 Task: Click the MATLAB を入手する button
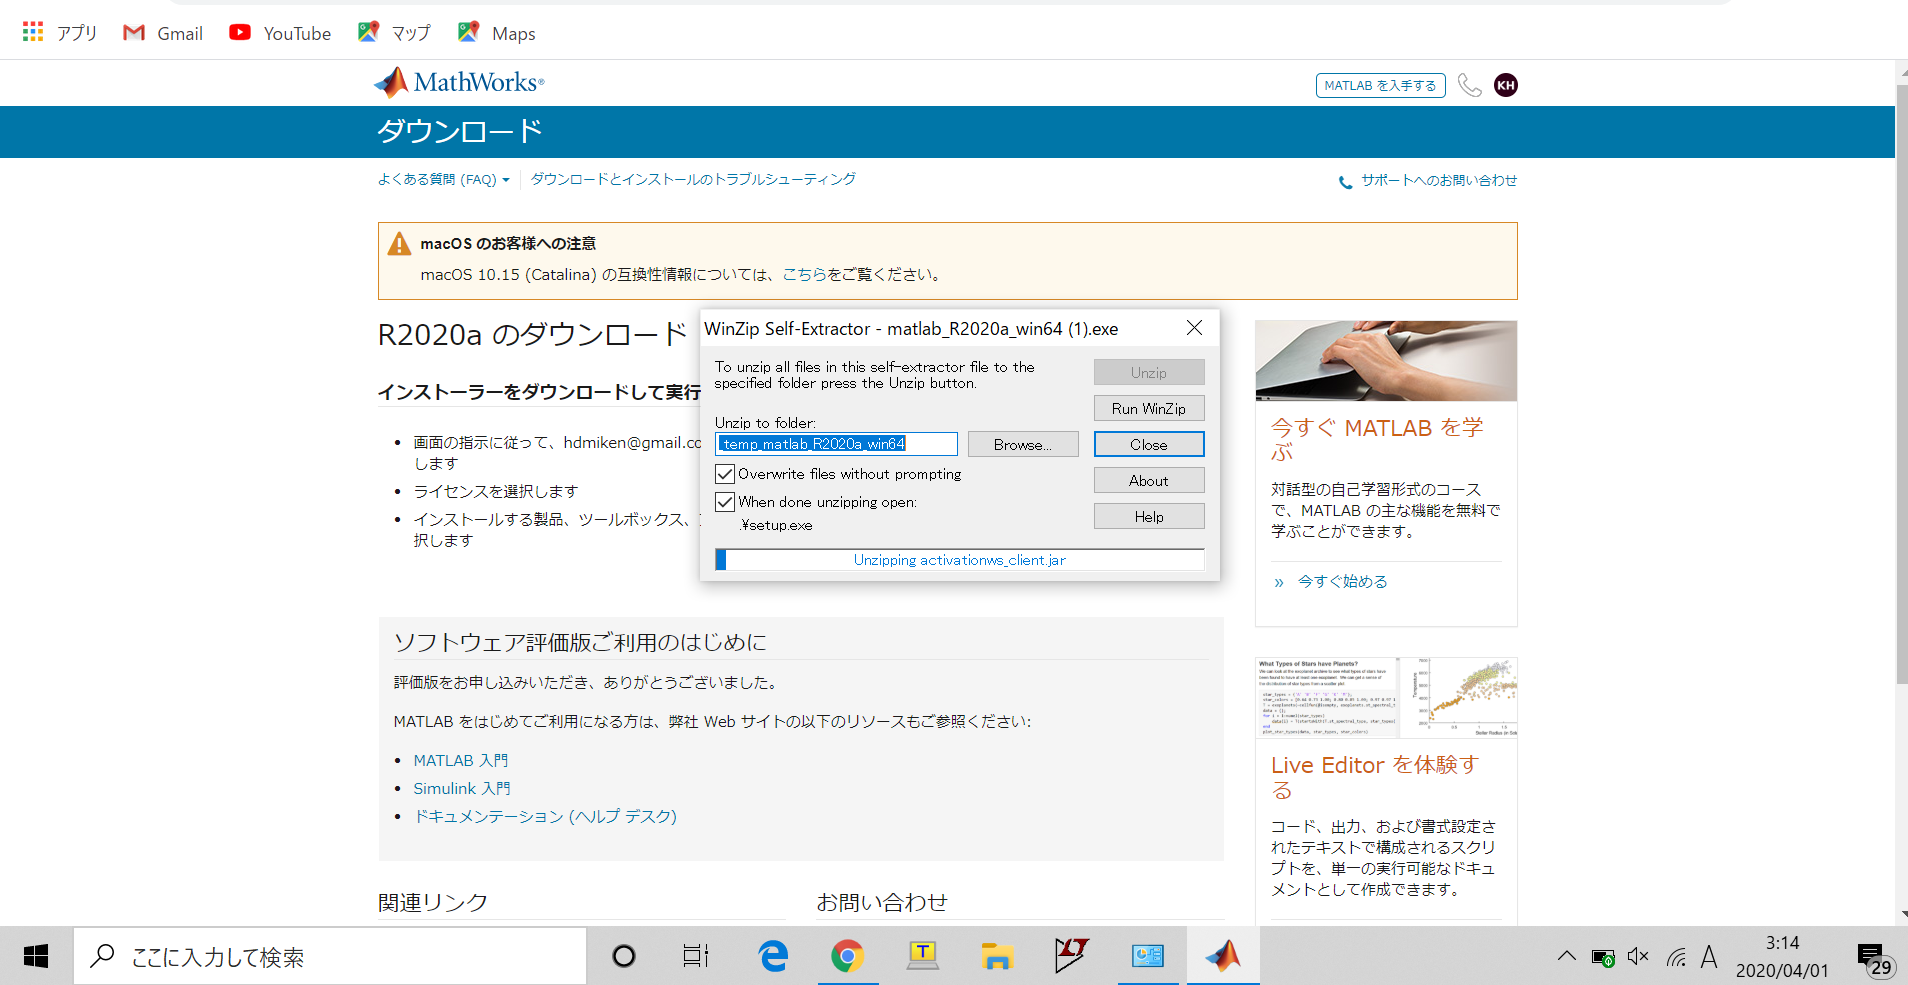(x=1380, y=86)
